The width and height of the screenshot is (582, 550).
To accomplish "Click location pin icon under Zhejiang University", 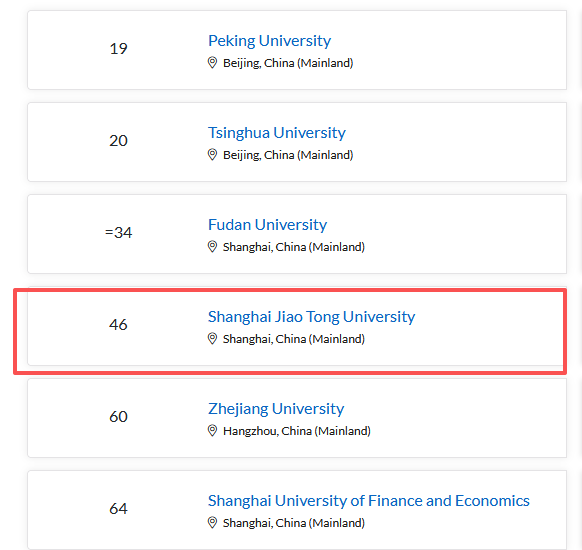I will click(212, 431).
